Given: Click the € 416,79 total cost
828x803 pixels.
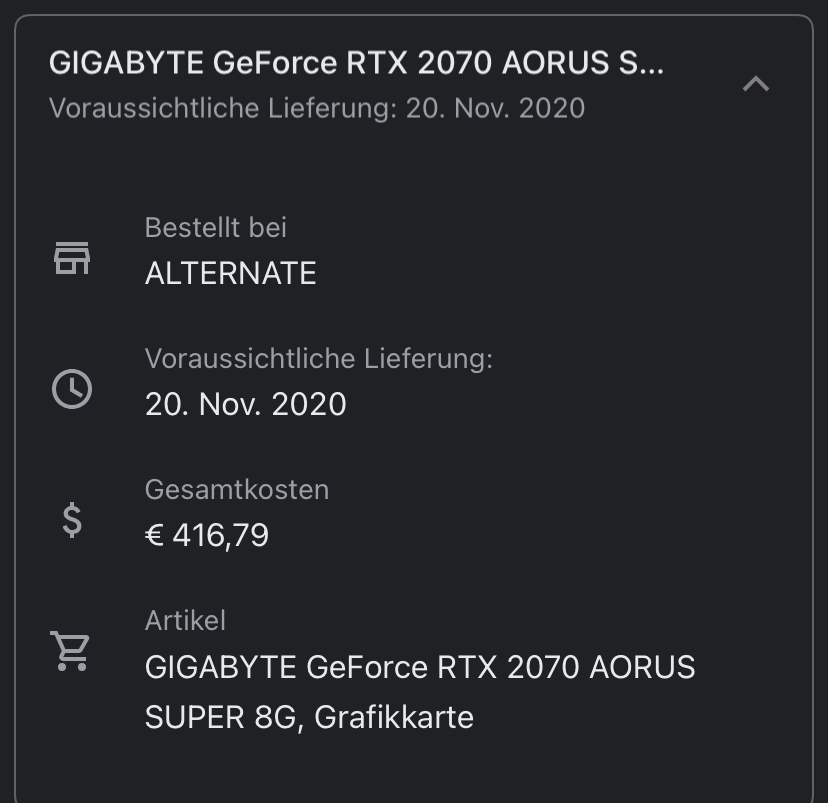Looking at the screenshot, I should click(207, 536).
